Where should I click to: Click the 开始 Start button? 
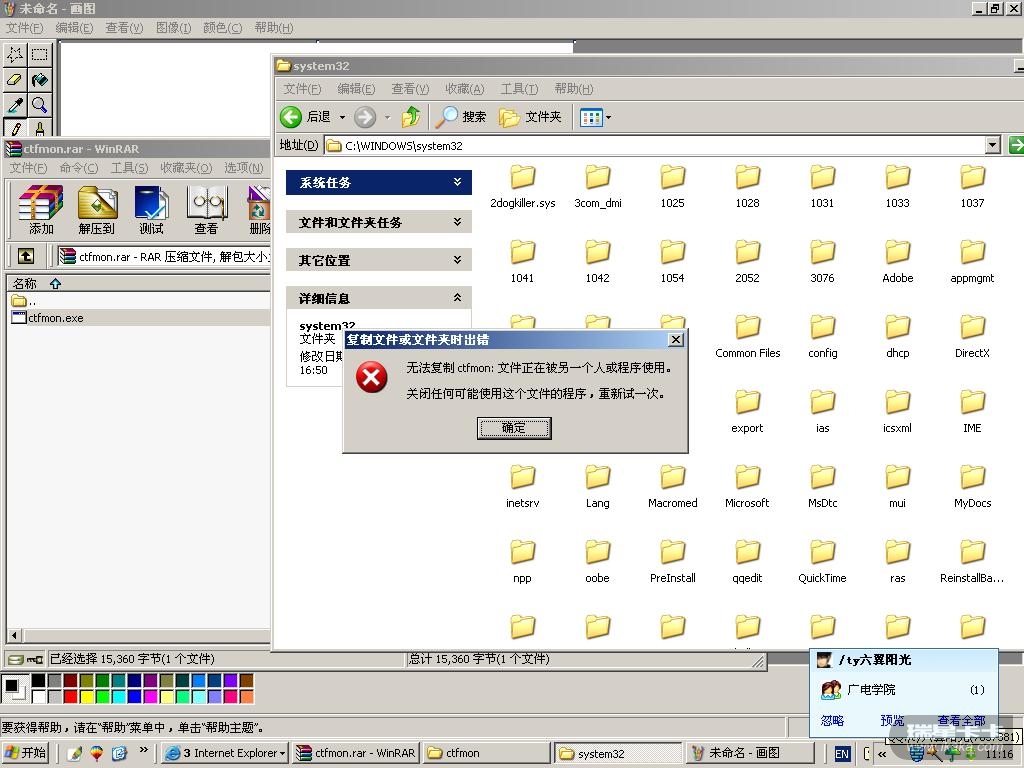coord(25,753)
